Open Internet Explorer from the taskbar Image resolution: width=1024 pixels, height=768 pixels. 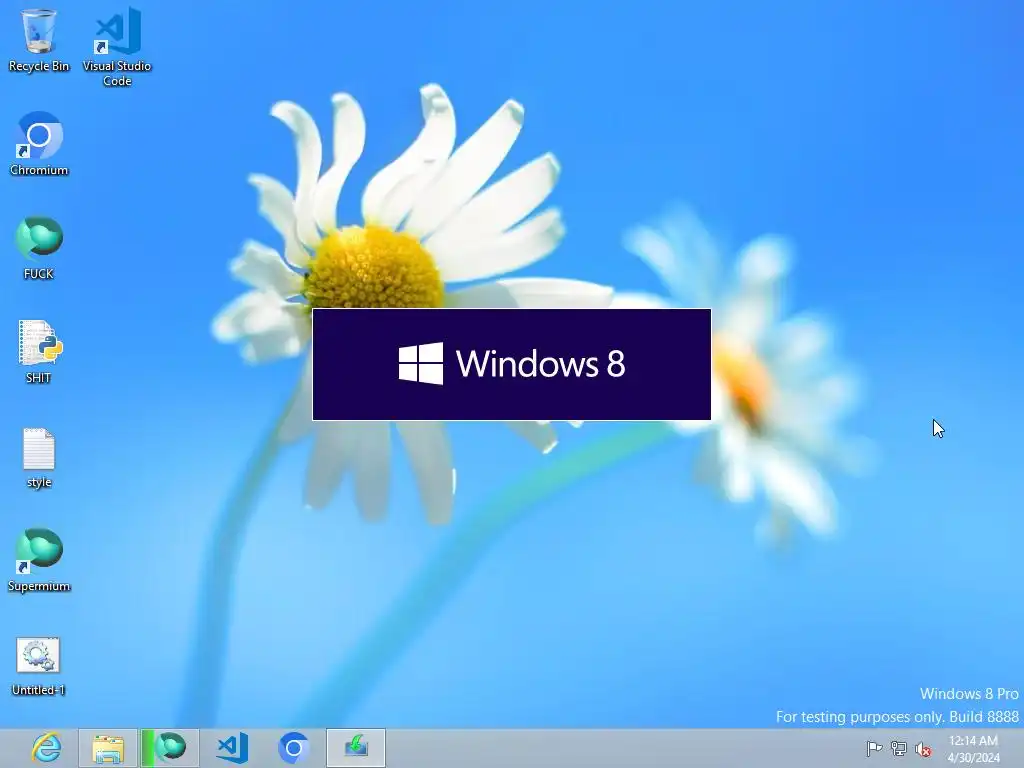(46, 748)
